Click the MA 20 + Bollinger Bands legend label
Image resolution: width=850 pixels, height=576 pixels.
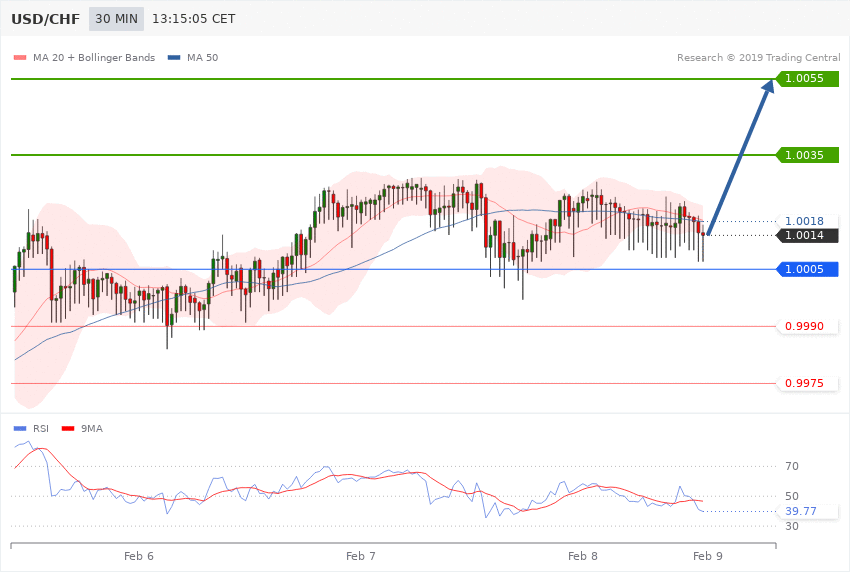coord(94,57)
